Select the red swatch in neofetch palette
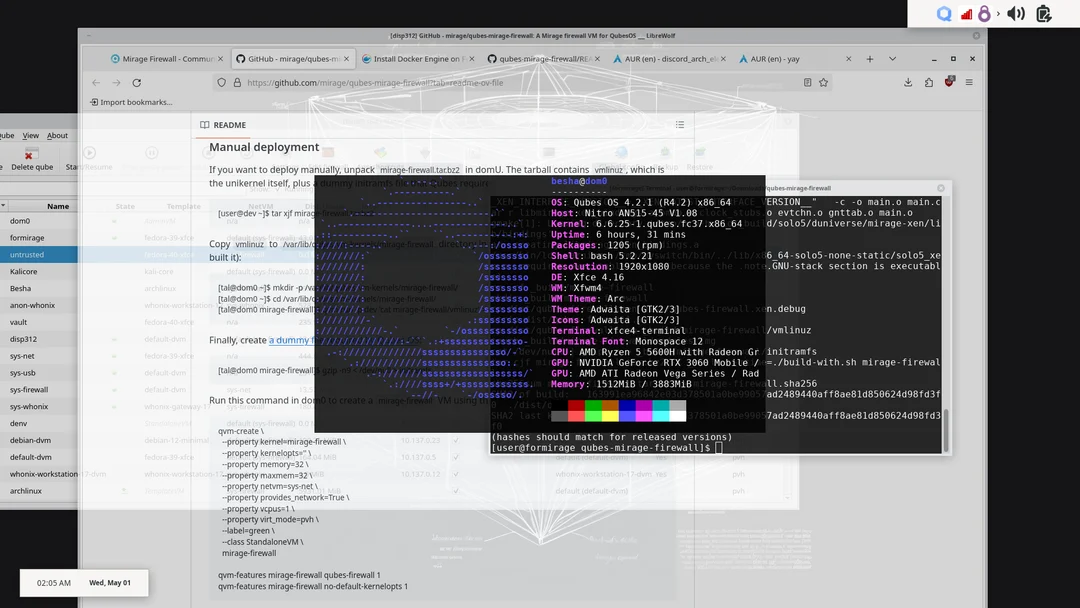The height and width of the screenshot is (608, 1080). pos(576,405)
